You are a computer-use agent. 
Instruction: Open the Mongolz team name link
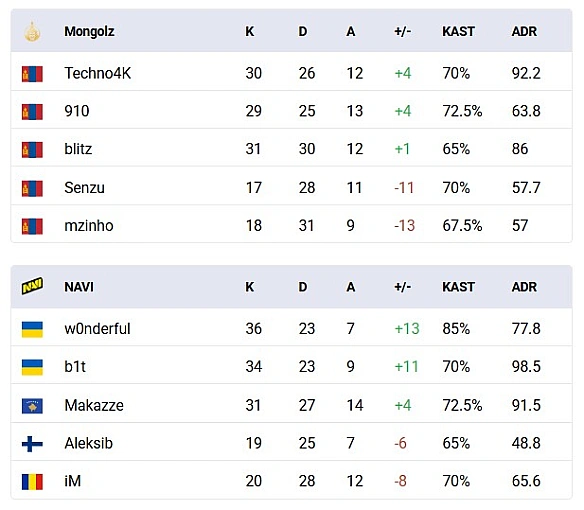(89, 31)
